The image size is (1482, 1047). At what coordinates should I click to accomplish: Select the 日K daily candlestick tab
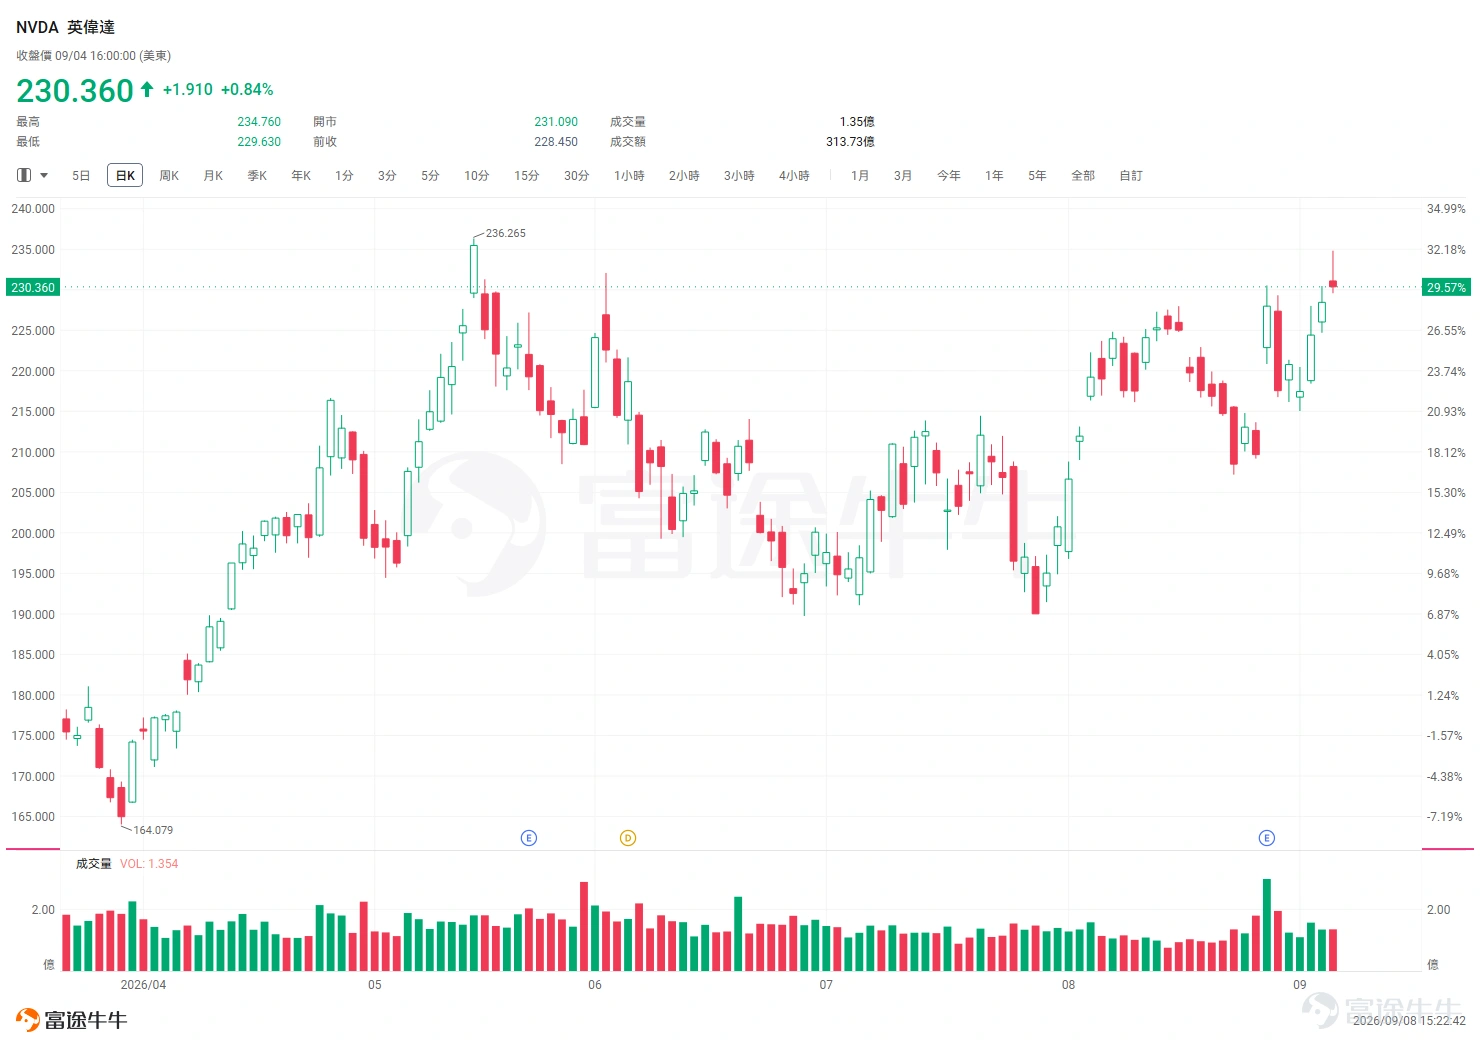pos(125,176)
